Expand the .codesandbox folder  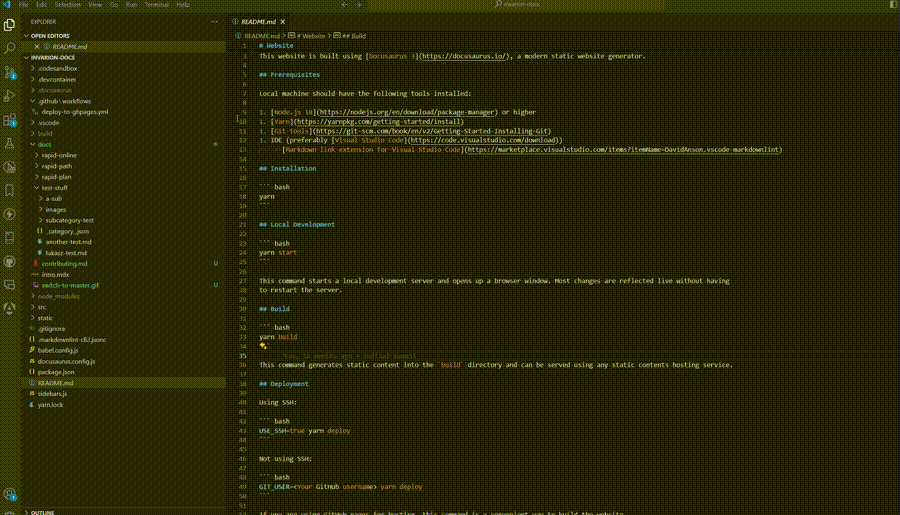click(x=33, y=68)
